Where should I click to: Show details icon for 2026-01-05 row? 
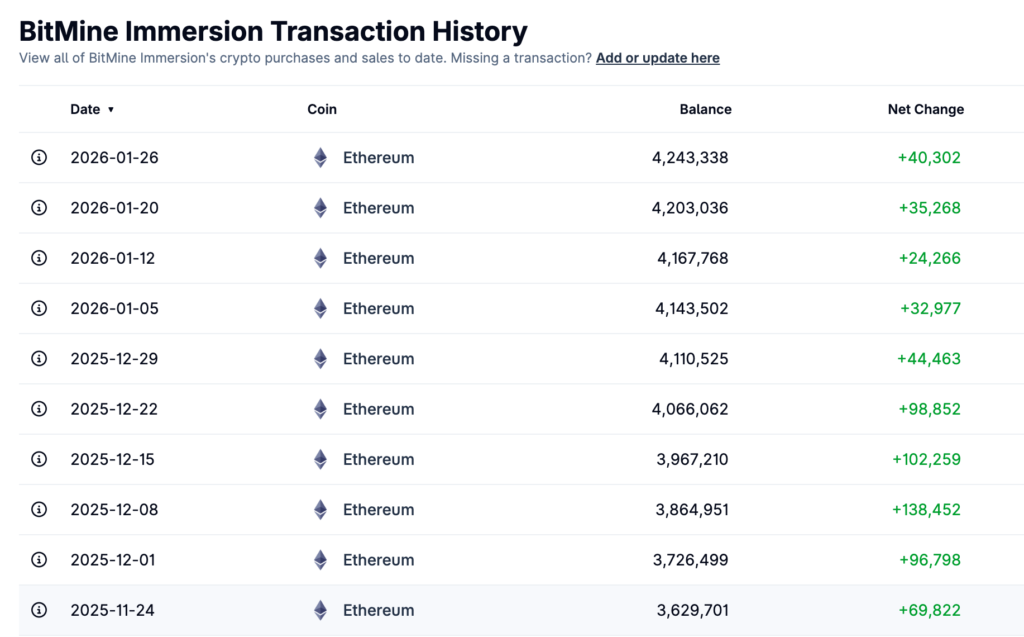click(x=39, y=308)
